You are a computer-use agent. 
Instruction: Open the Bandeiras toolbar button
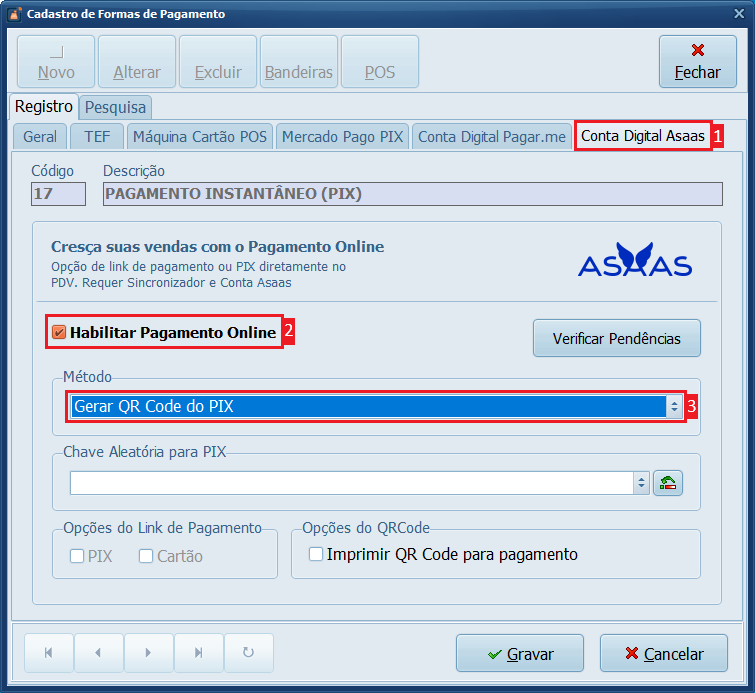click(x=299, y=62)
